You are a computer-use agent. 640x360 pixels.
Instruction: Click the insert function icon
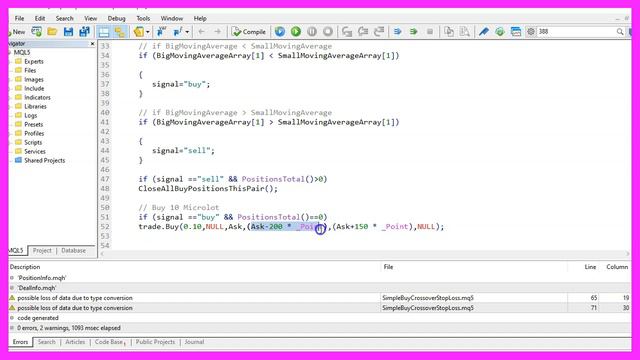click(x=178, y=31)
